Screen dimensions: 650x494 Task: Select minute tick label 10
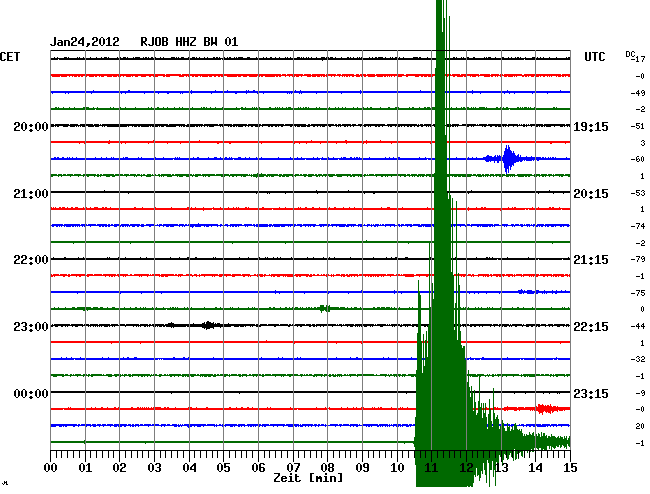pyautogui.click(x=397, y=468)
